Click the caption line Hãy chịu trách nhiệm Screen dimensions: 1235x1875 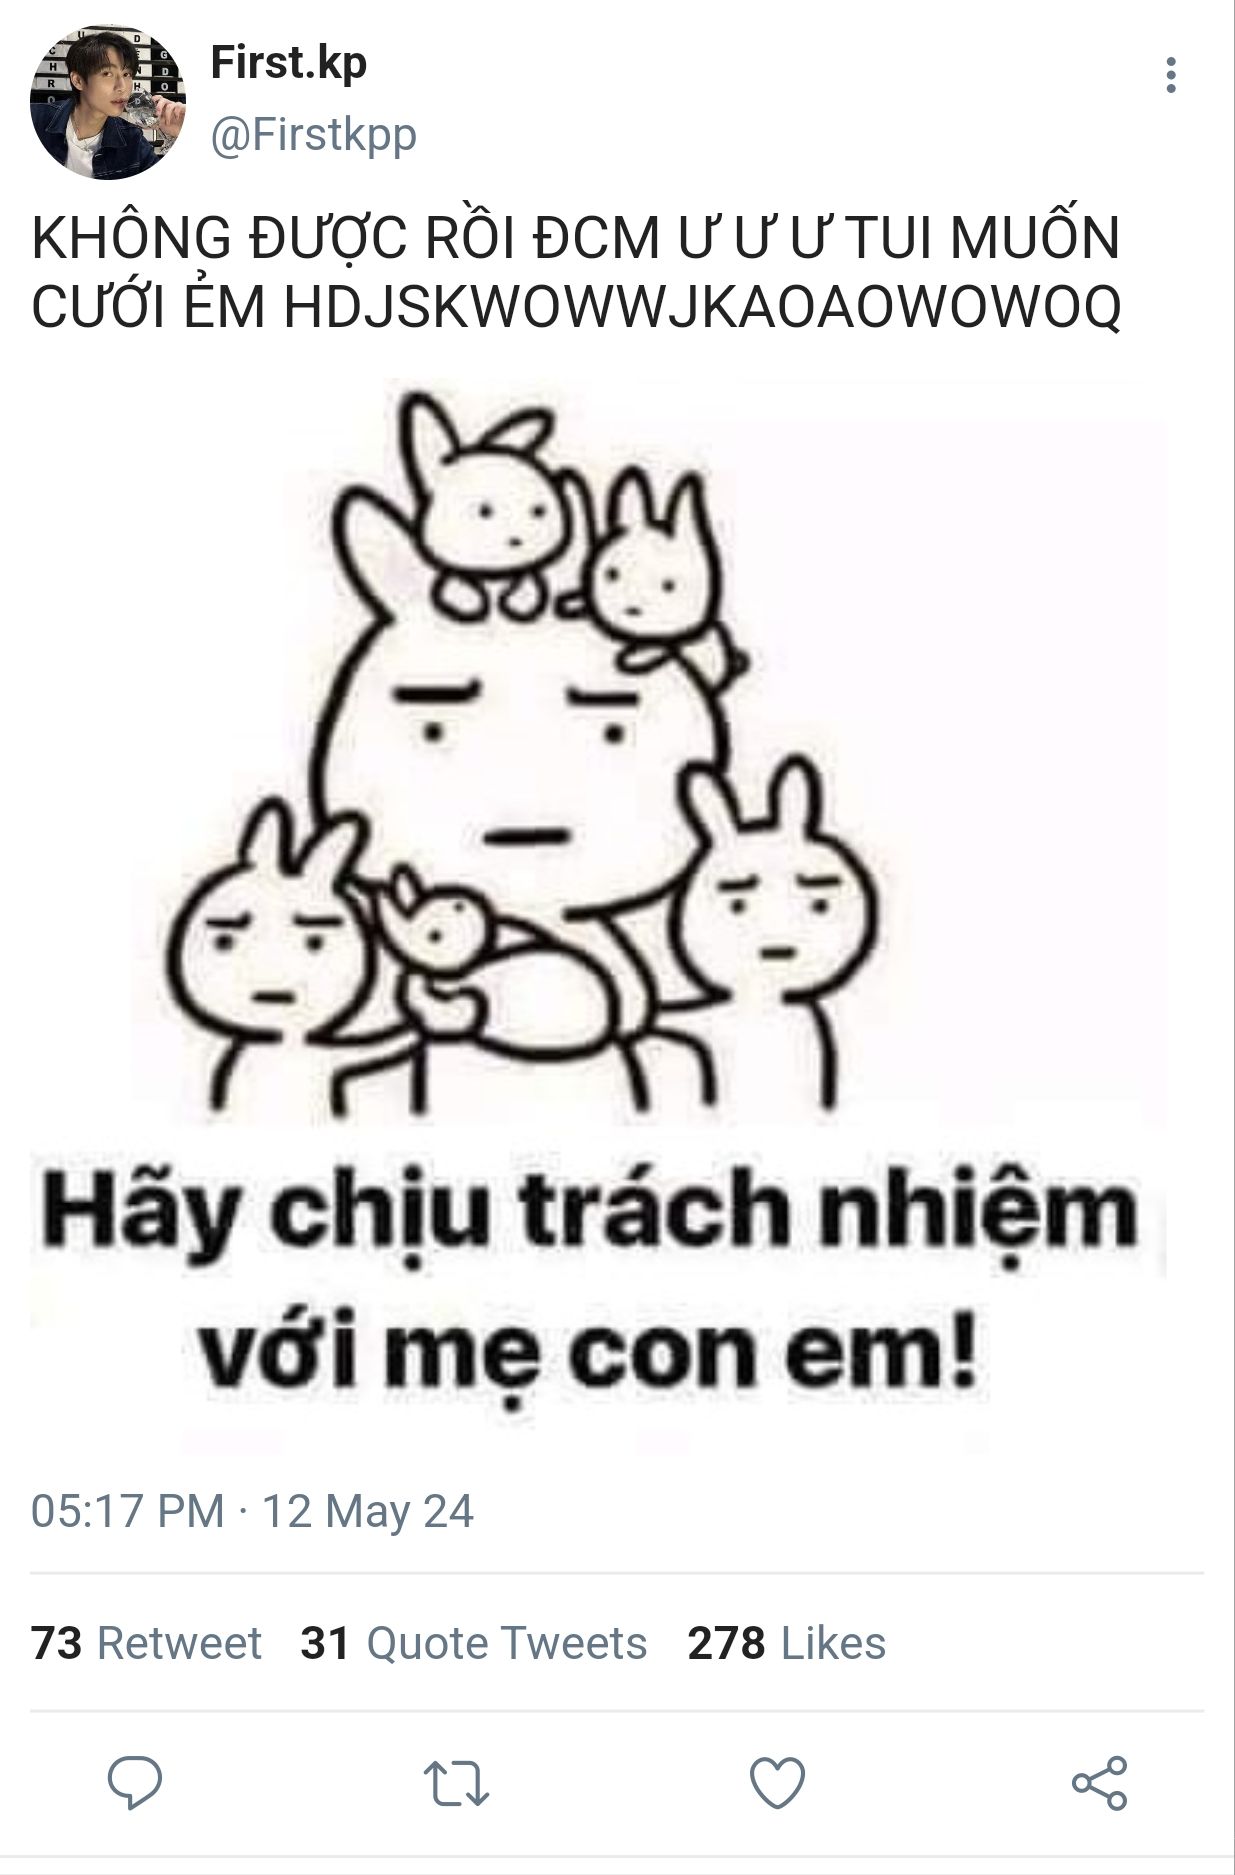[590, 1215]
